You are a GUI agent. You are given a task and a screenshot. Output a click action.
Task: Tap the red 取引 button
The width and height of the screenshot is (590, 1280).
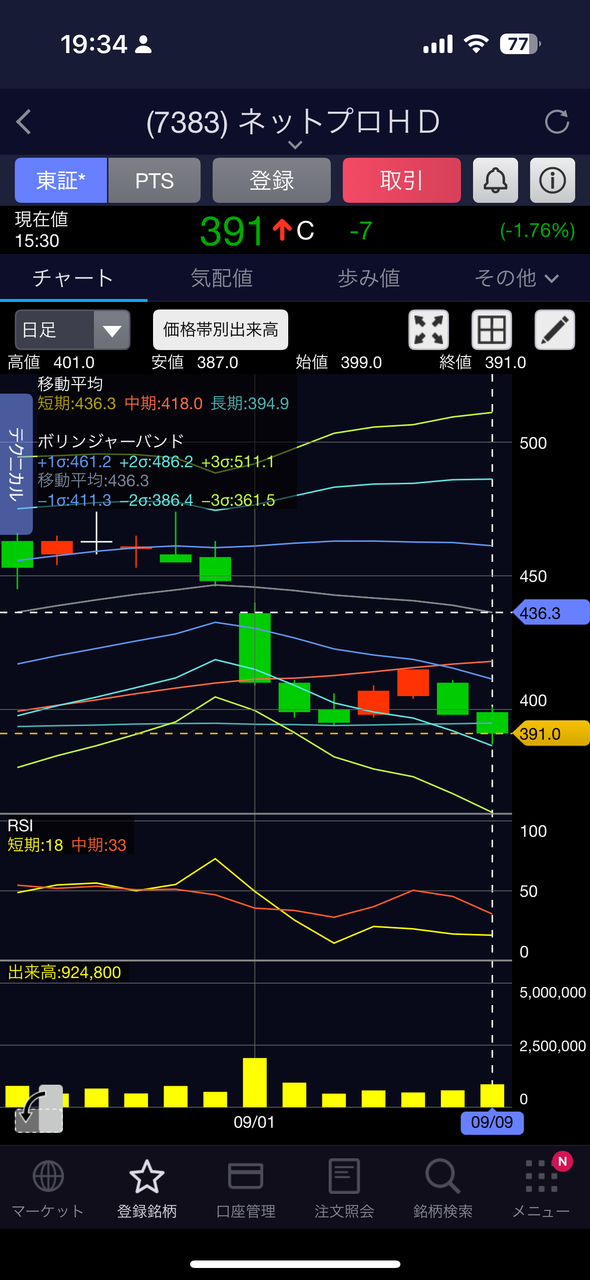[x=402, y=180]
